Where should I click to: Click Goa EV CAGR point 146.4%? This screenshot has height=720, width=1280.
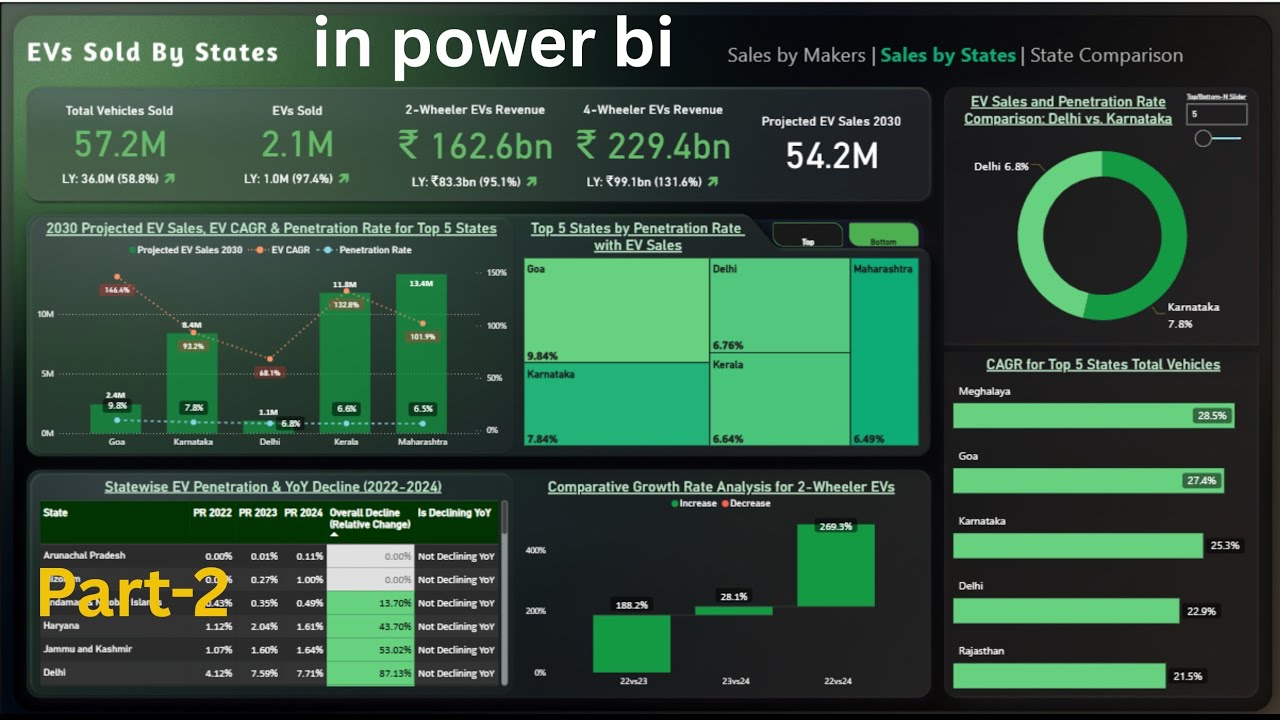[x=116, y=277]
